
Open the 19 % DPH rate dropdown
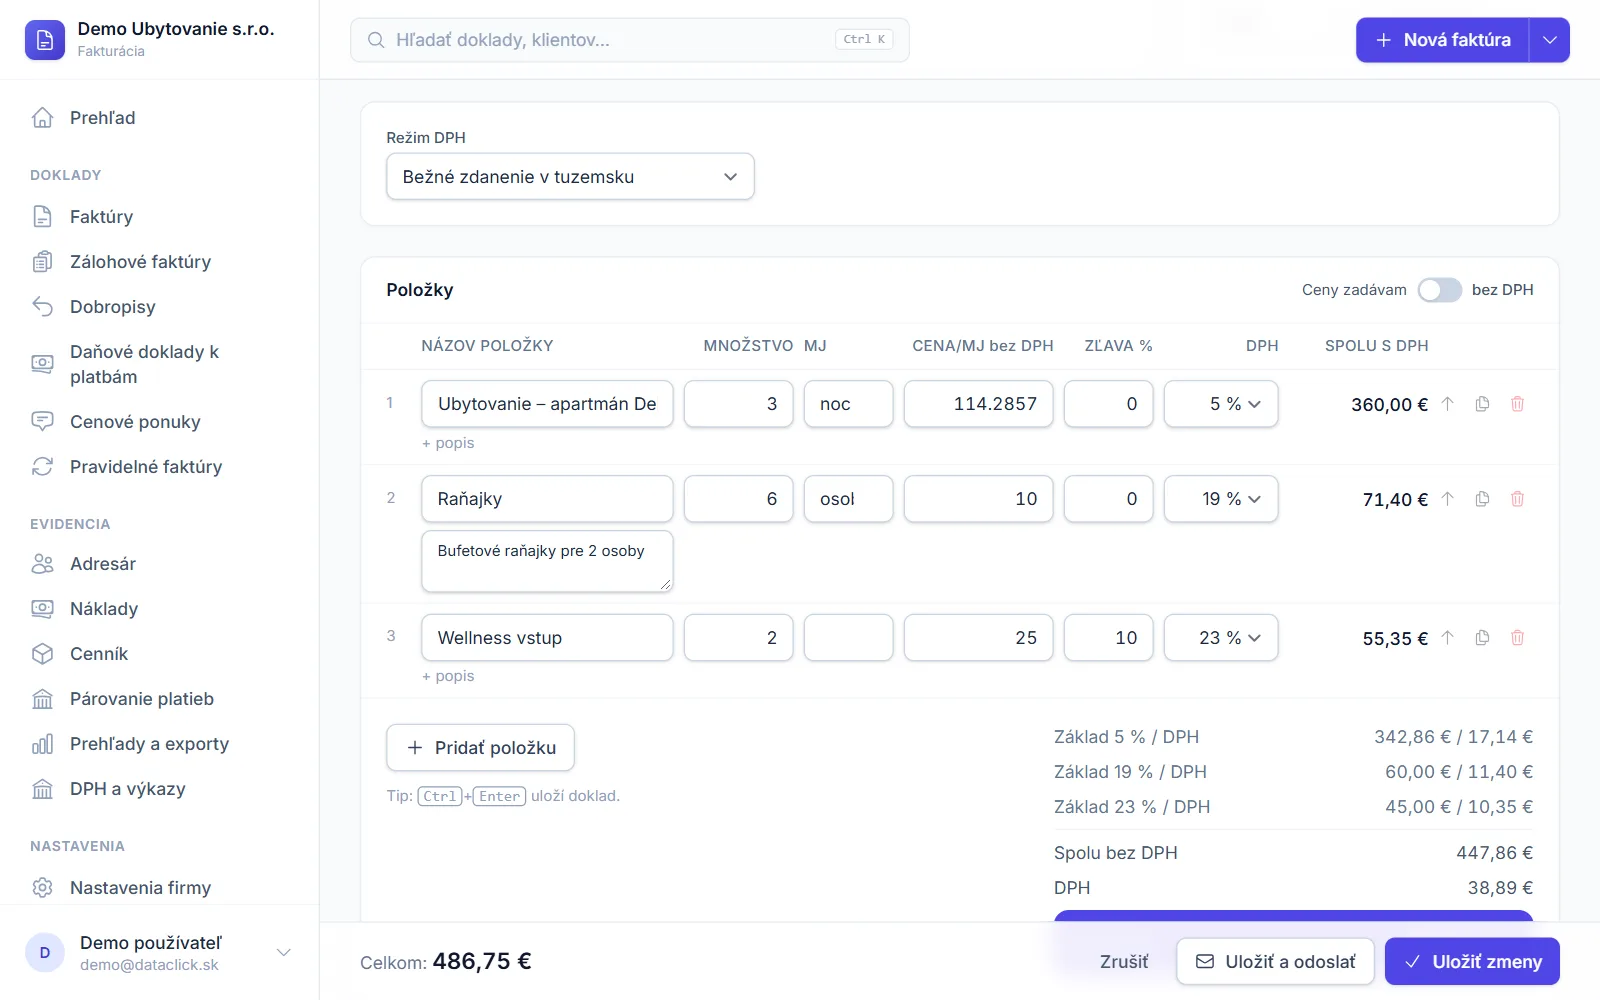pos(1221,499)
